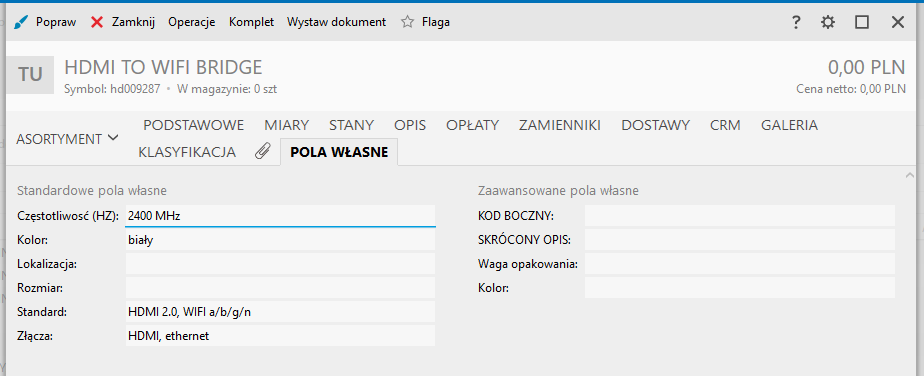Image resolution: width=924 pixels, height=376 pixels.
Task: Switch to the KLASYFIKACJA tab
Action: coord(187,152)
